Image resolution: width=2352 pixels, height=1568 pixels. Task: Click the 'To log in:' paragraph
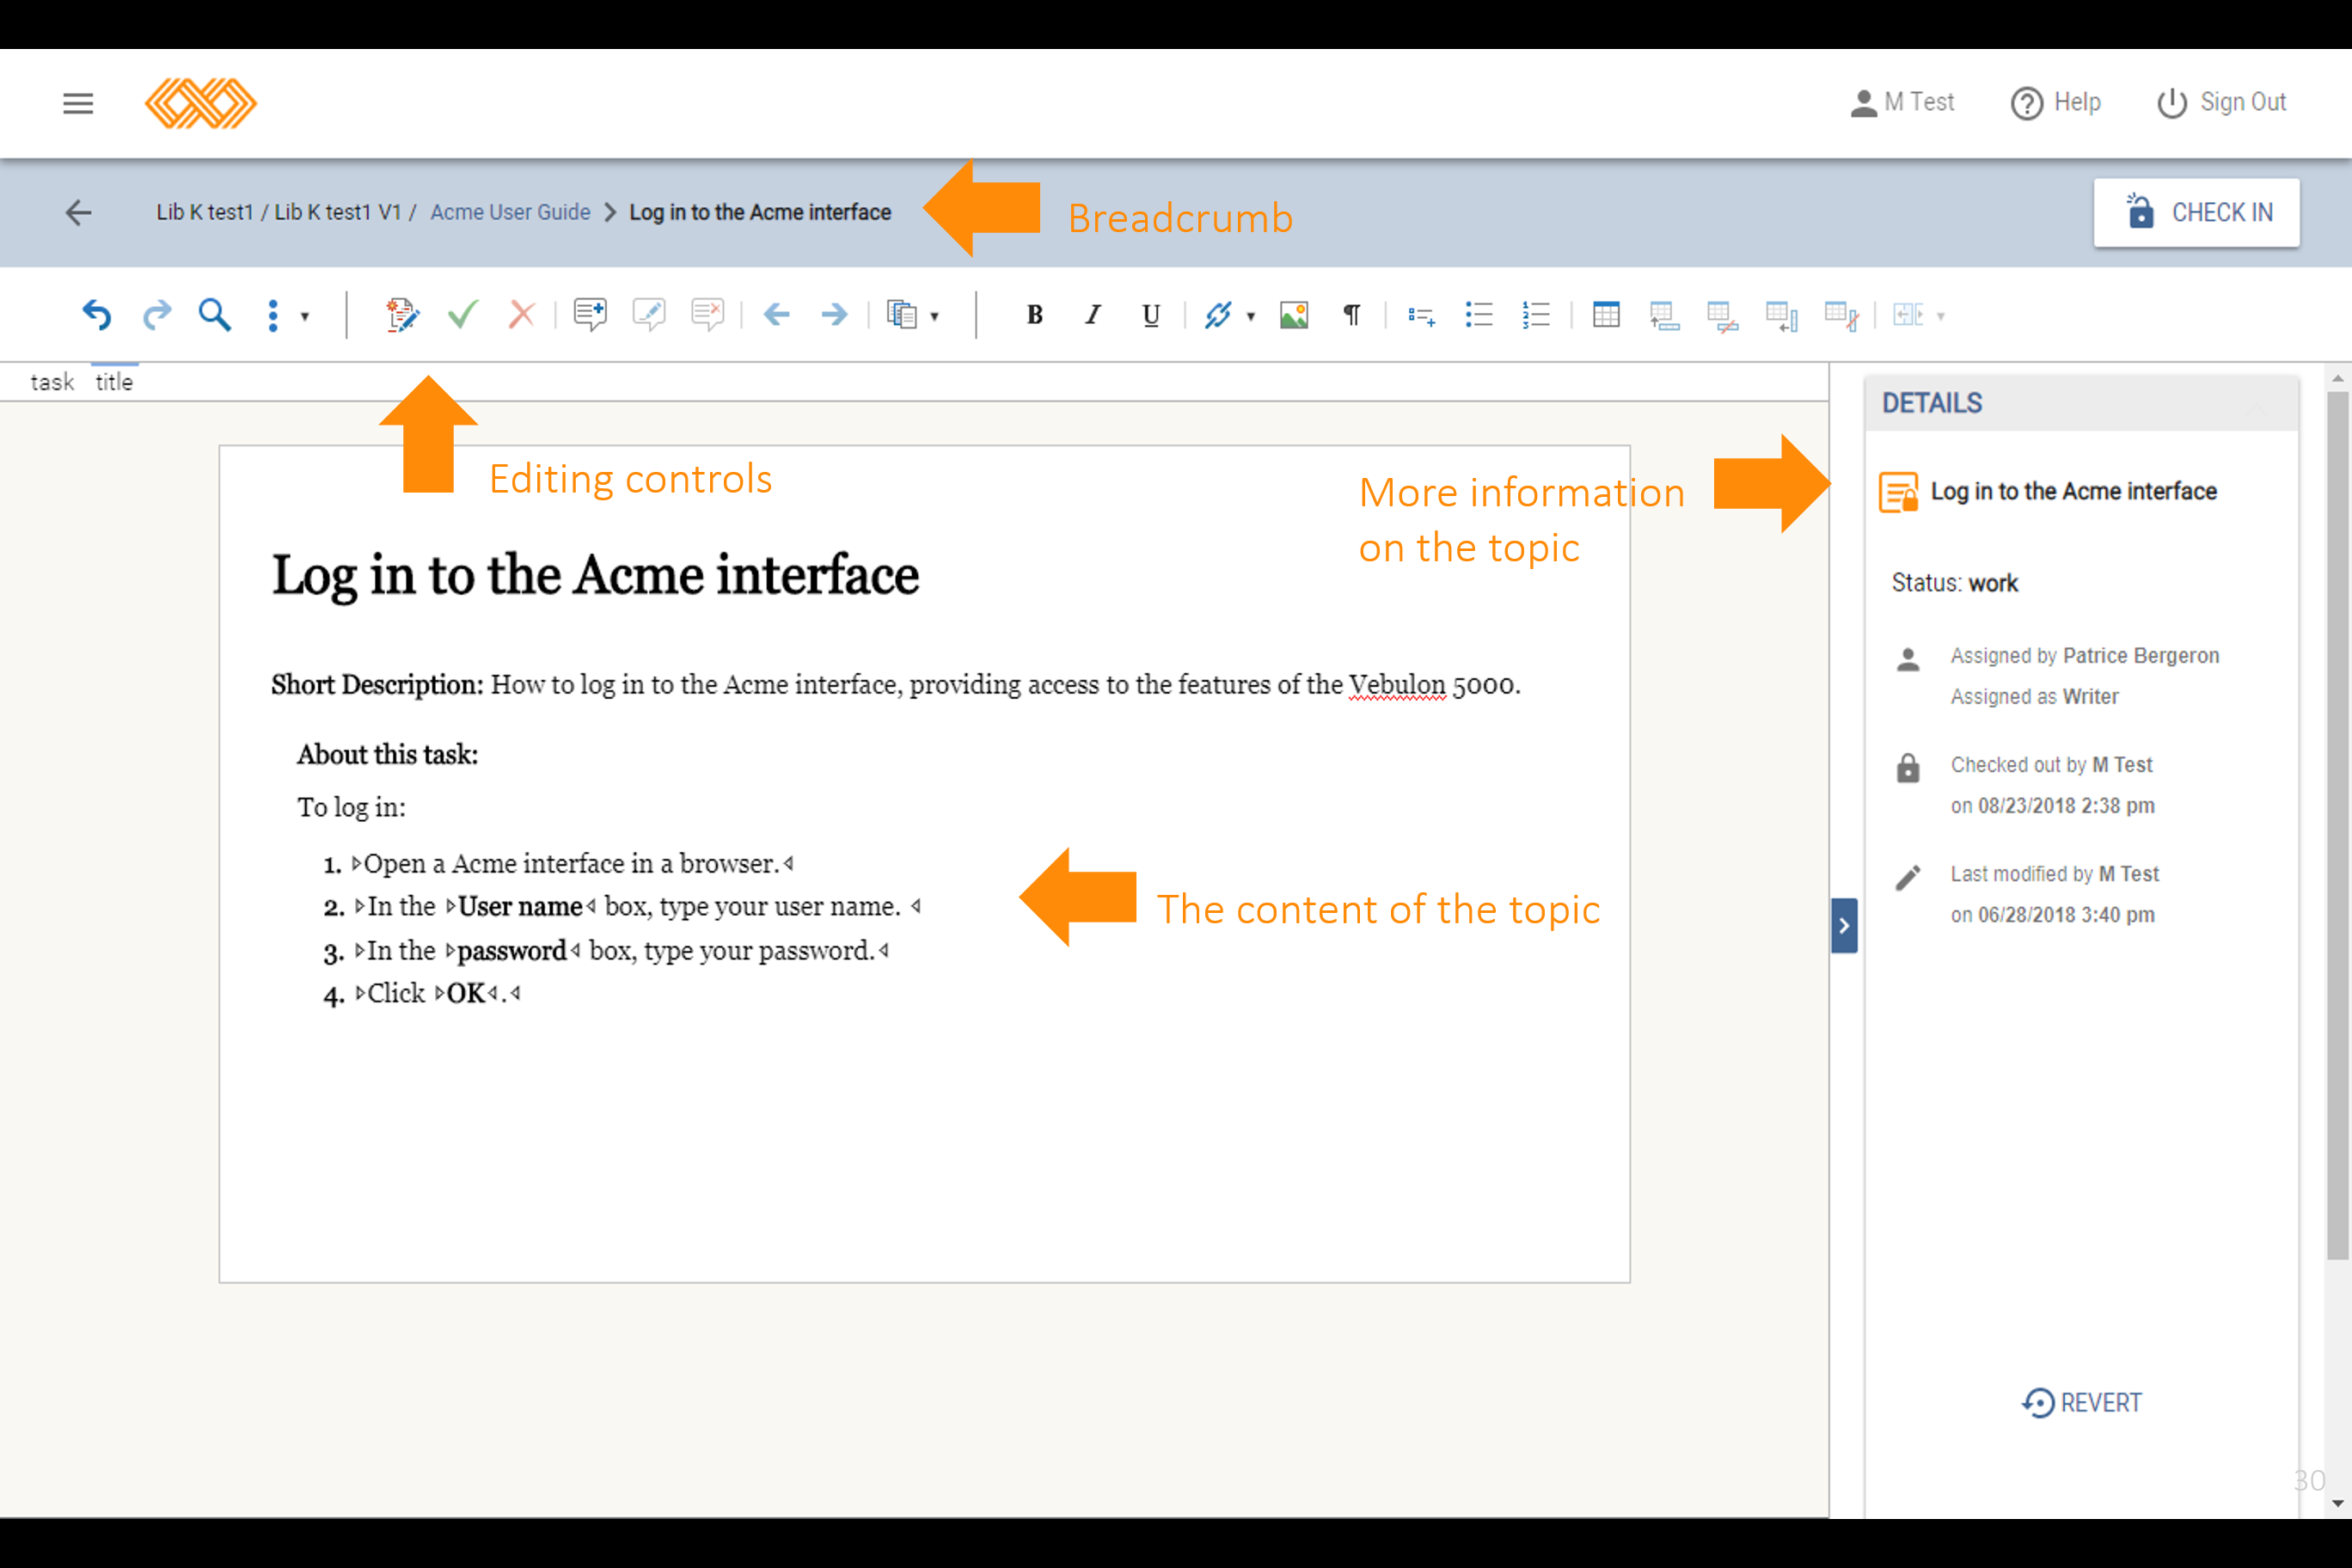(x=351, y=808)
